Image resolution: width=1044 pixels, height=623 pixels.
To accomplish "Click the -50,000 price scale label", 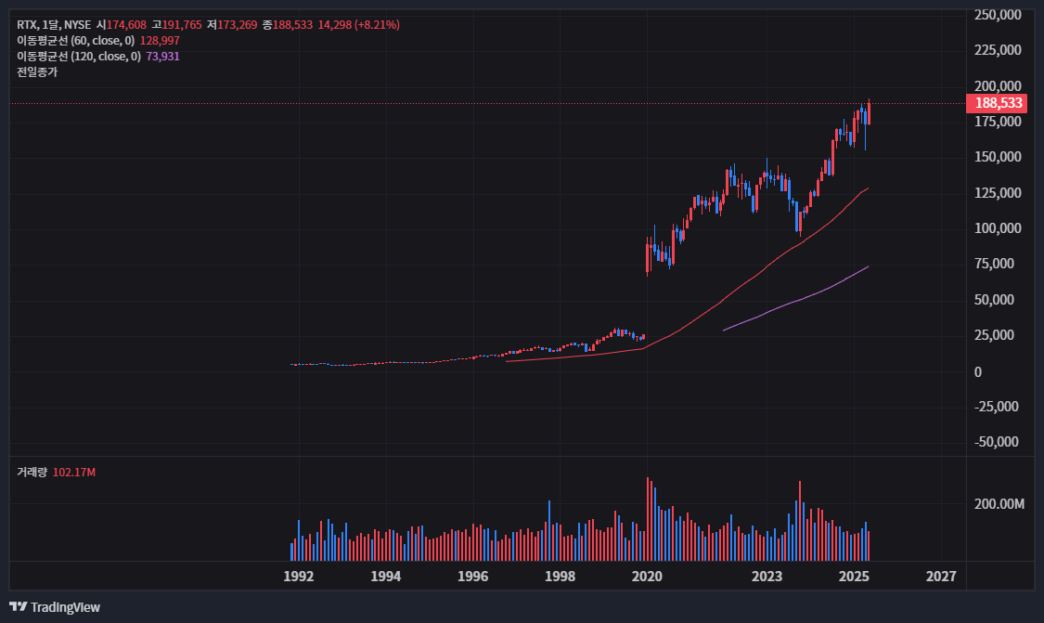I will [996, 442].
